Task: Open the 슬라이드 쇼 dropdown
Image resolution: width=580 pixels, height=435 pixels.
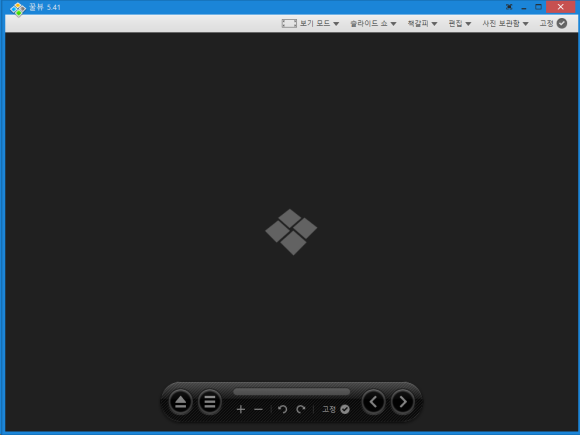Action: (373, 23)
